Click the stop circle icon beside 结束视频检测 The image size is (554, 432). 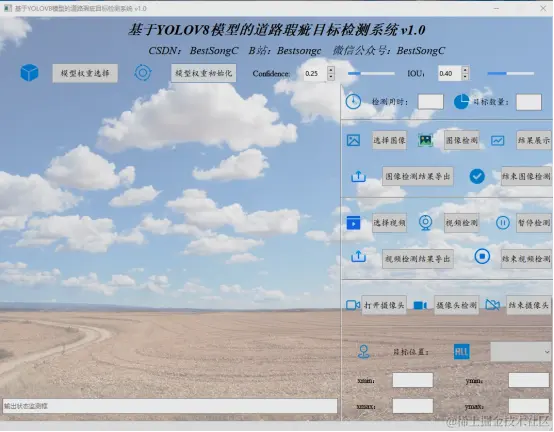click(482, 256)
